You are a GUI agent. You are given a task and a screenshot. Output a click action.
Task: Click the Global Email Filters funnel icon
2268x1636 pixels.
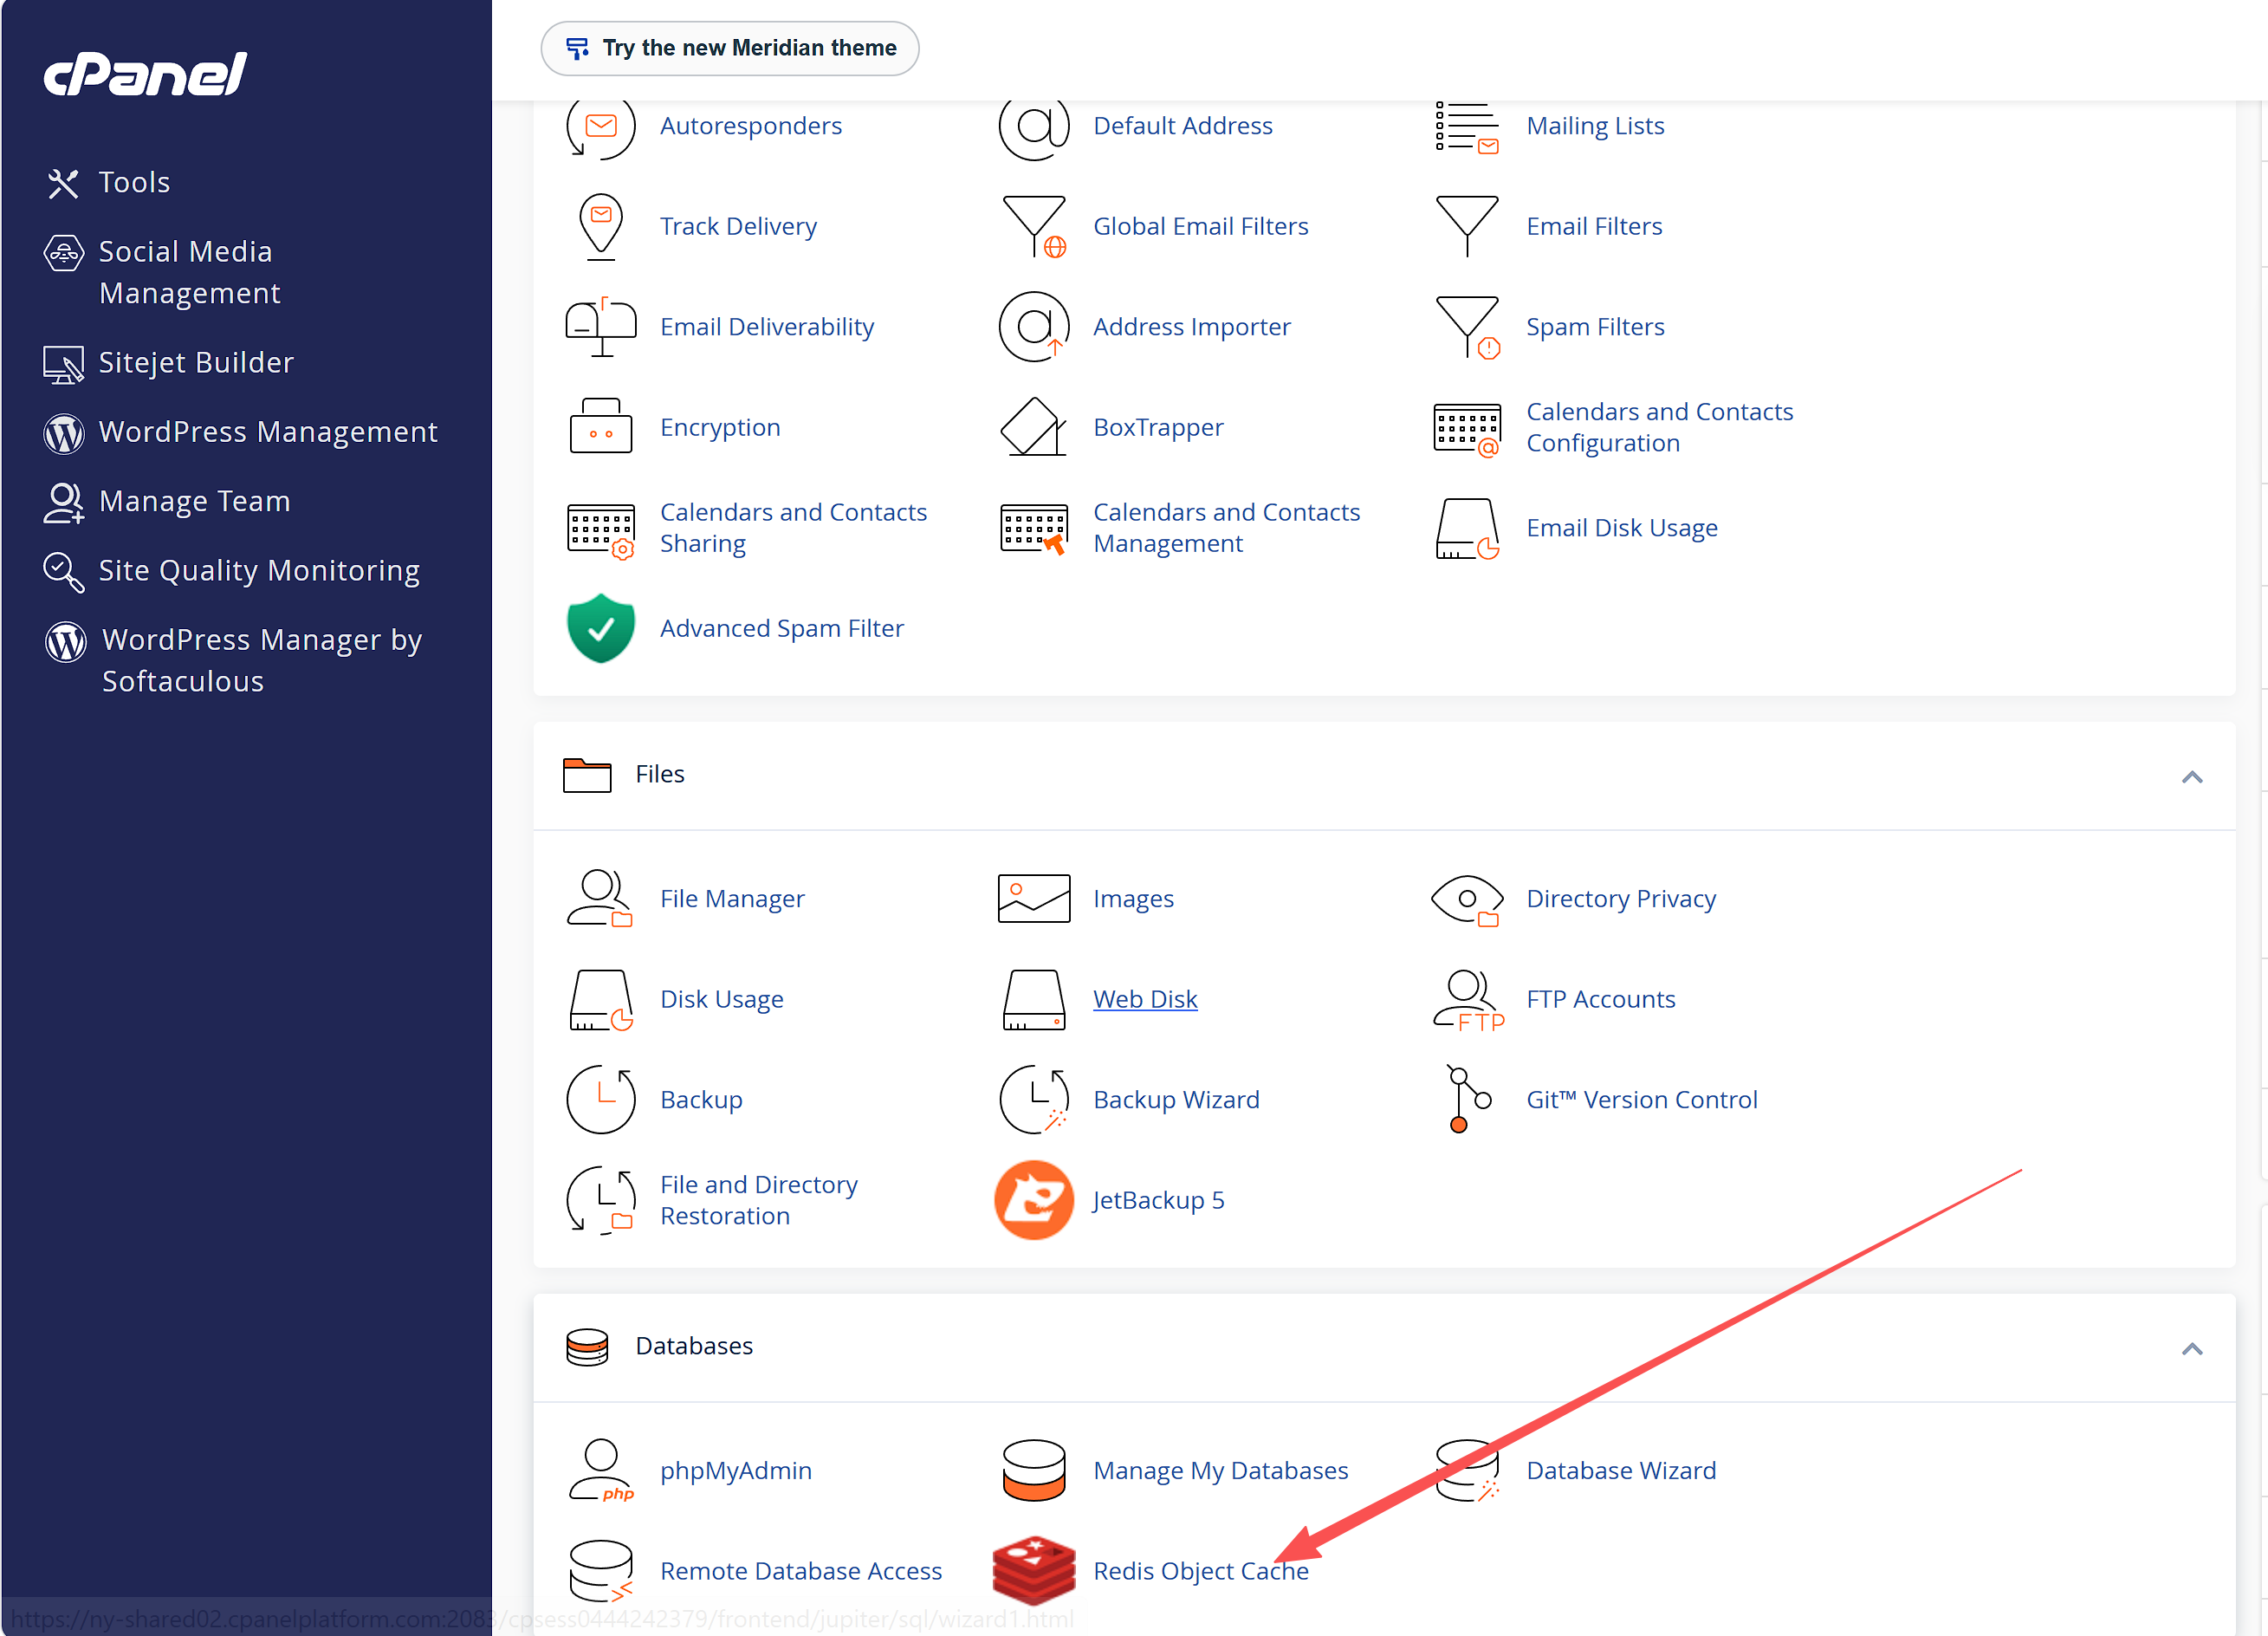1034,227
